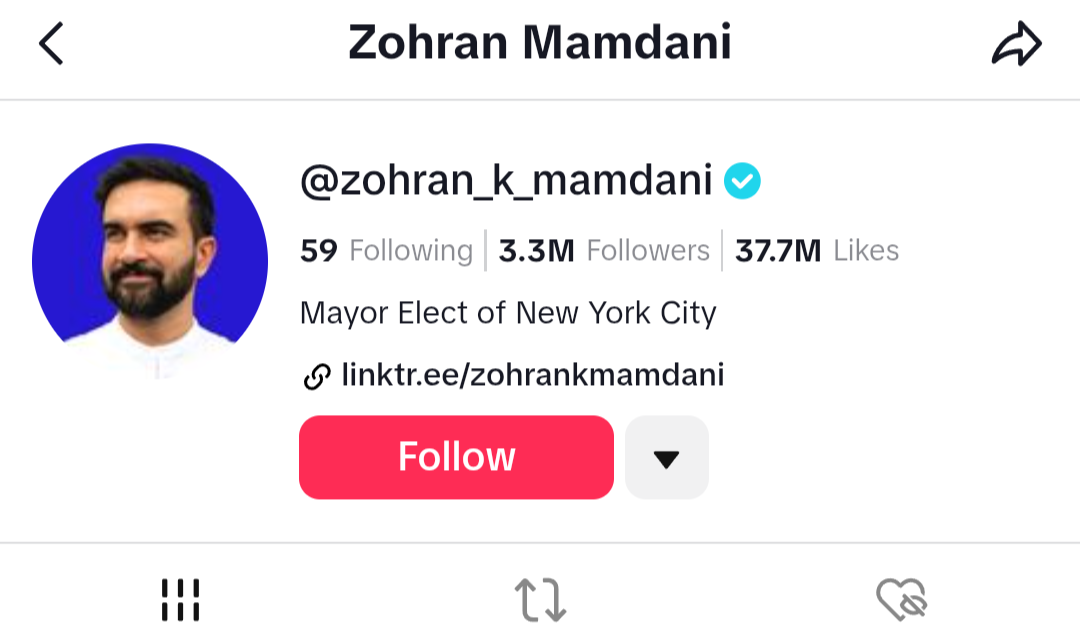Image resolution: width=1080 pixels, height=644 pixels.
Task: Expand the dropdown arrow next to Follow
Action: tap(666, 458)
